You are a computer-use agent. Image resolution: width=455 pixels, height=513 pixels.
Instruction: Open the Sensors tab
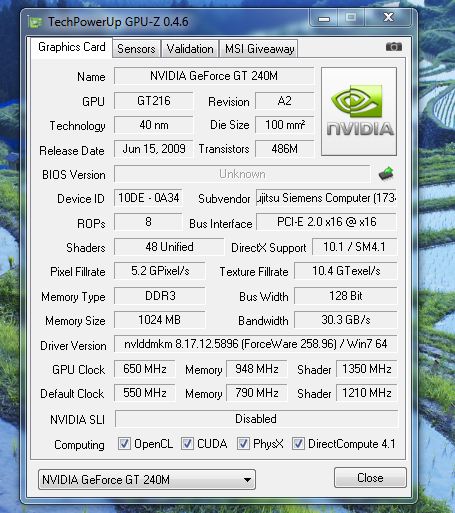[136, 49]
